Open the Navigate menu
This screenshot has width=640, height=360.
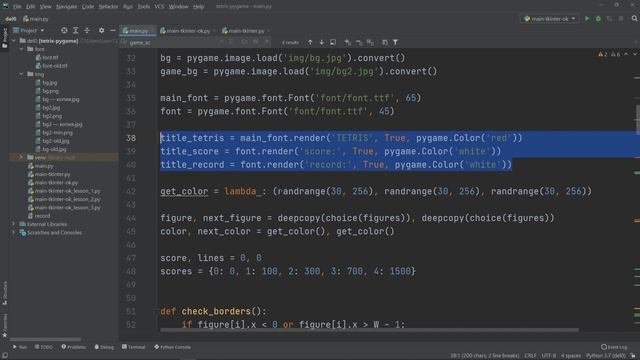(66, 7)
